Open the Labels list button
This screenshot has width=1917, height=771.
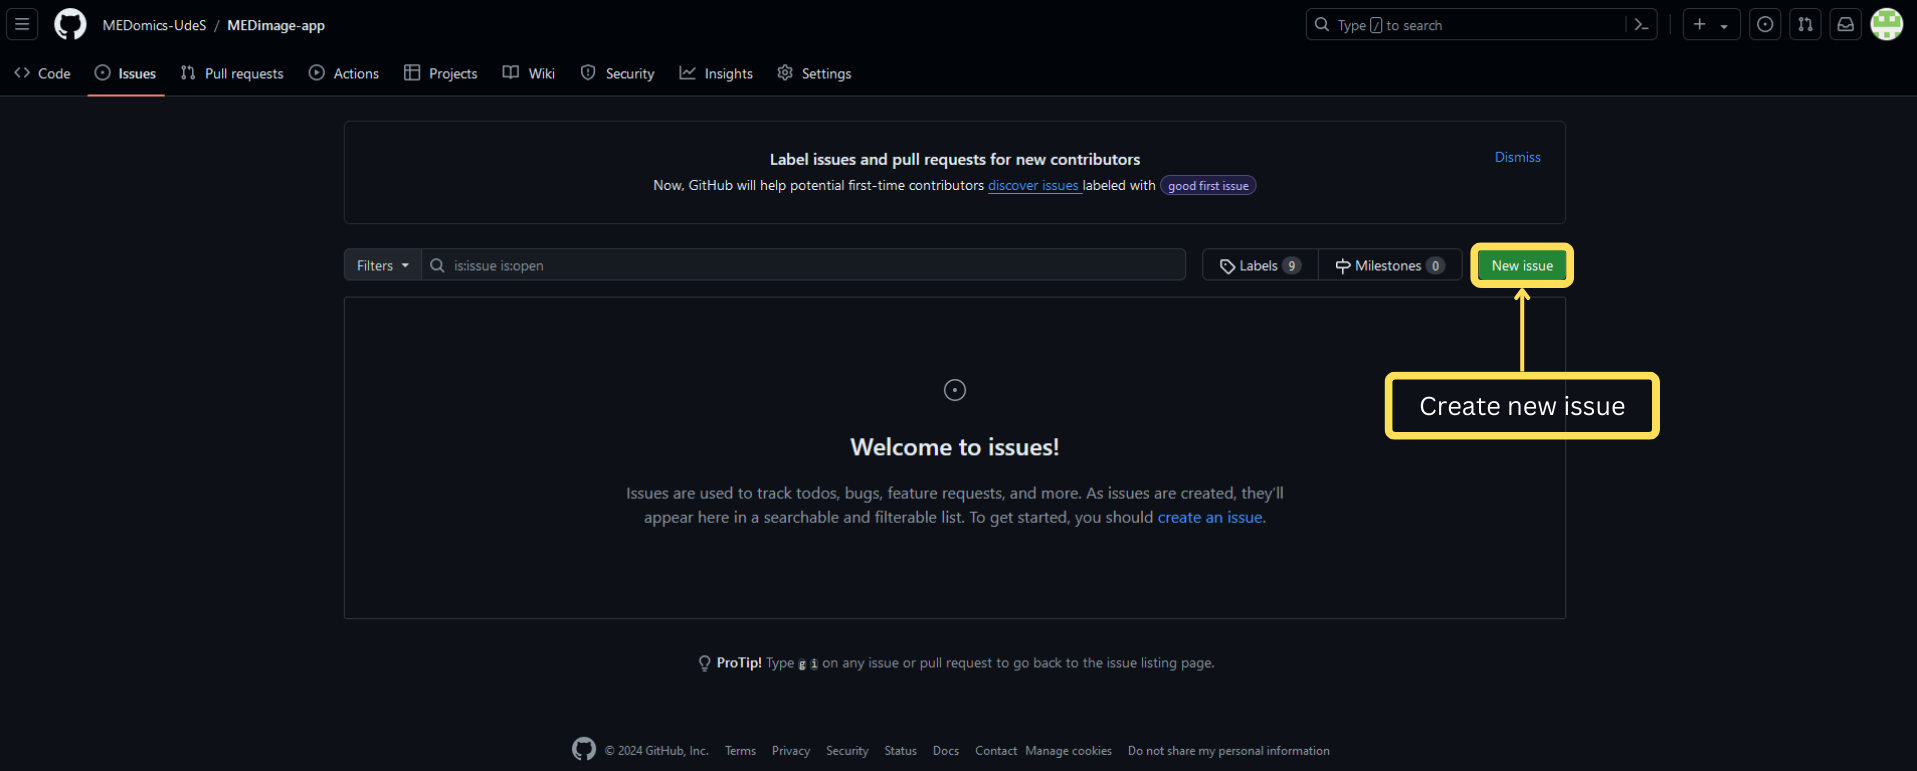[x=1259, y=265]
